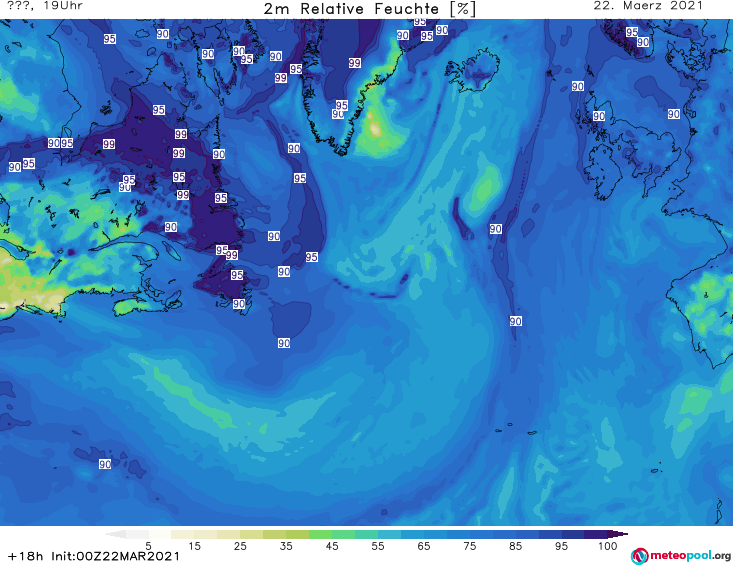Click the legend tick label 100
The width and height of the screenshot is (733, 566).
point(607,545)
